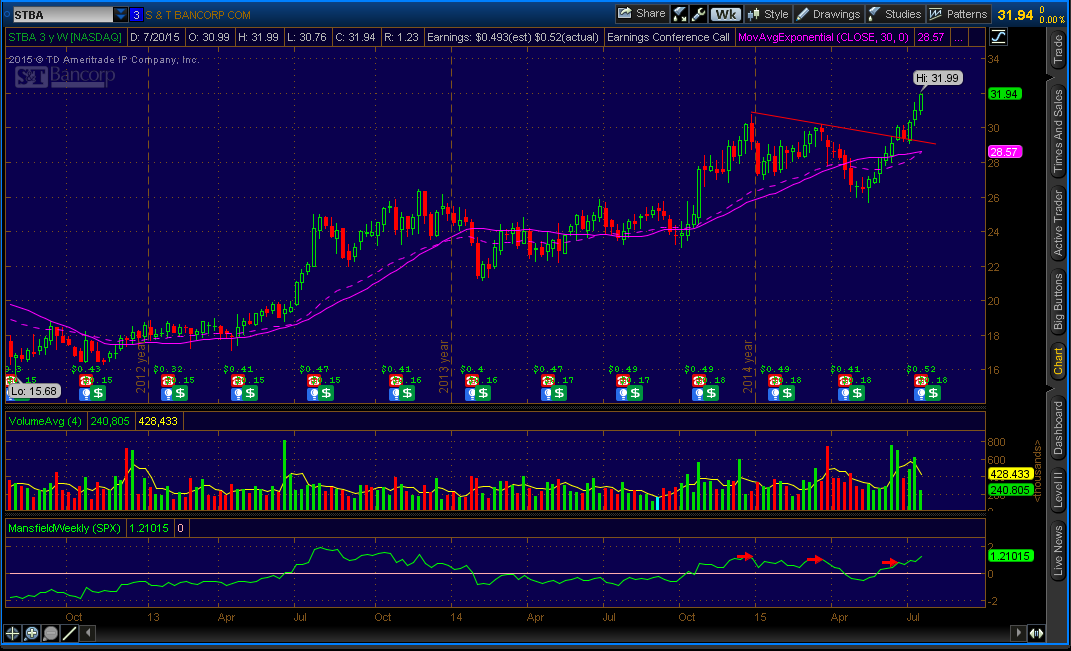This screenshot has width=1071, height=651.
Task: Click the symbol input field showing STBA
Action: pyautogui.click(x=58, y=15)
